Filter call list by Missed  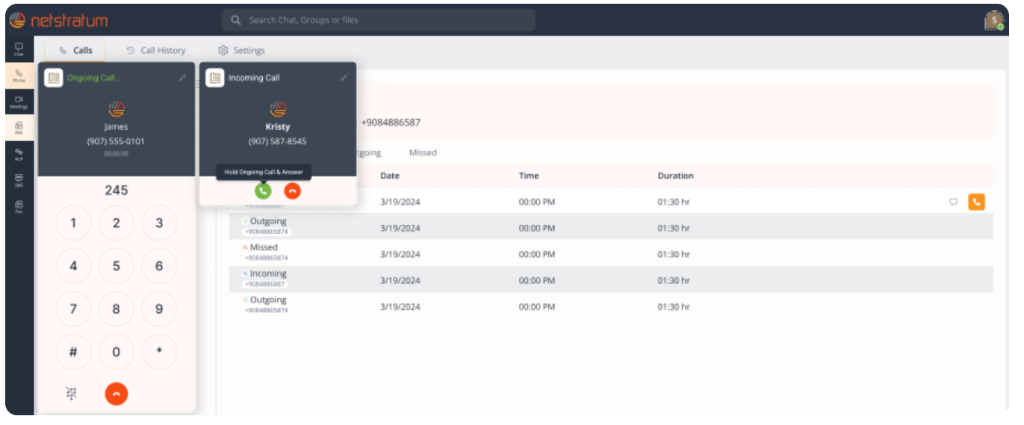point(423,153)
